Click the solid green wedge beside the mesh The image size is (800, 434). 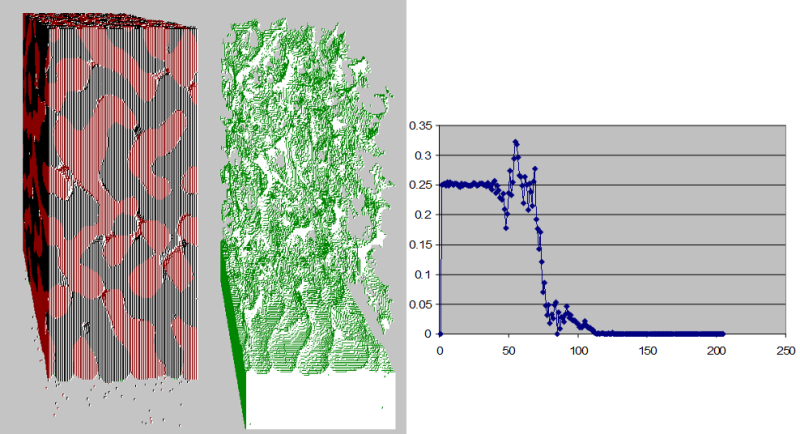231,320
